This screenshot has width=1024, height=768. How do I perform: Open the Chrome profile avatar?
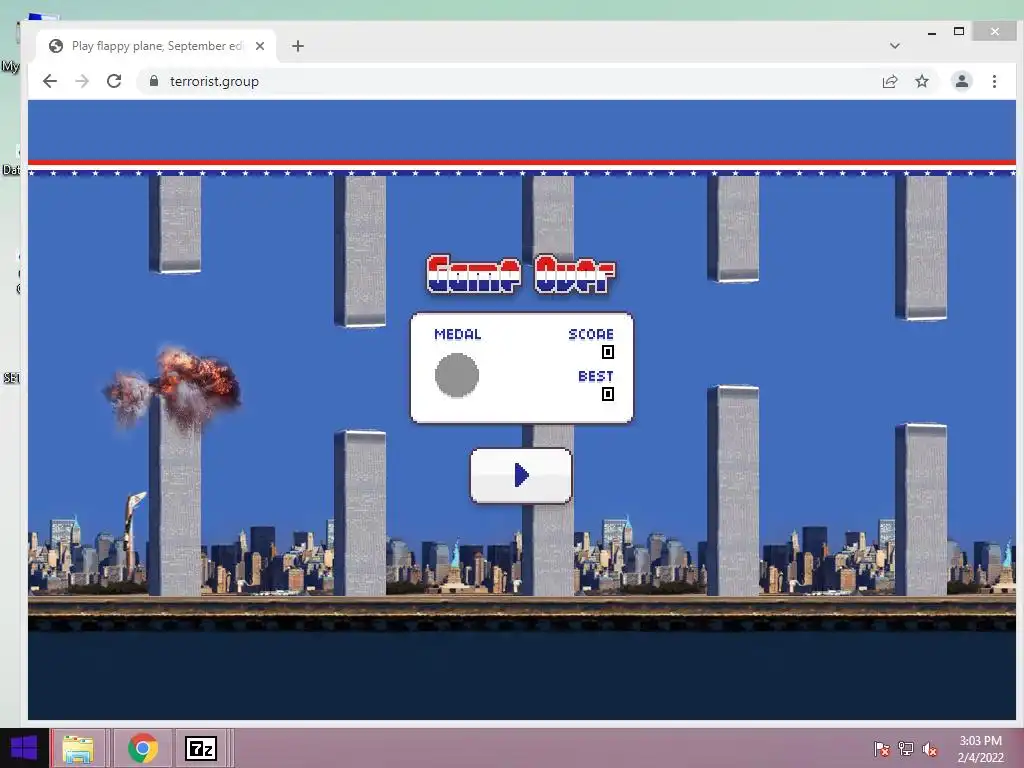pyautogui.click(x=962, y=81)
